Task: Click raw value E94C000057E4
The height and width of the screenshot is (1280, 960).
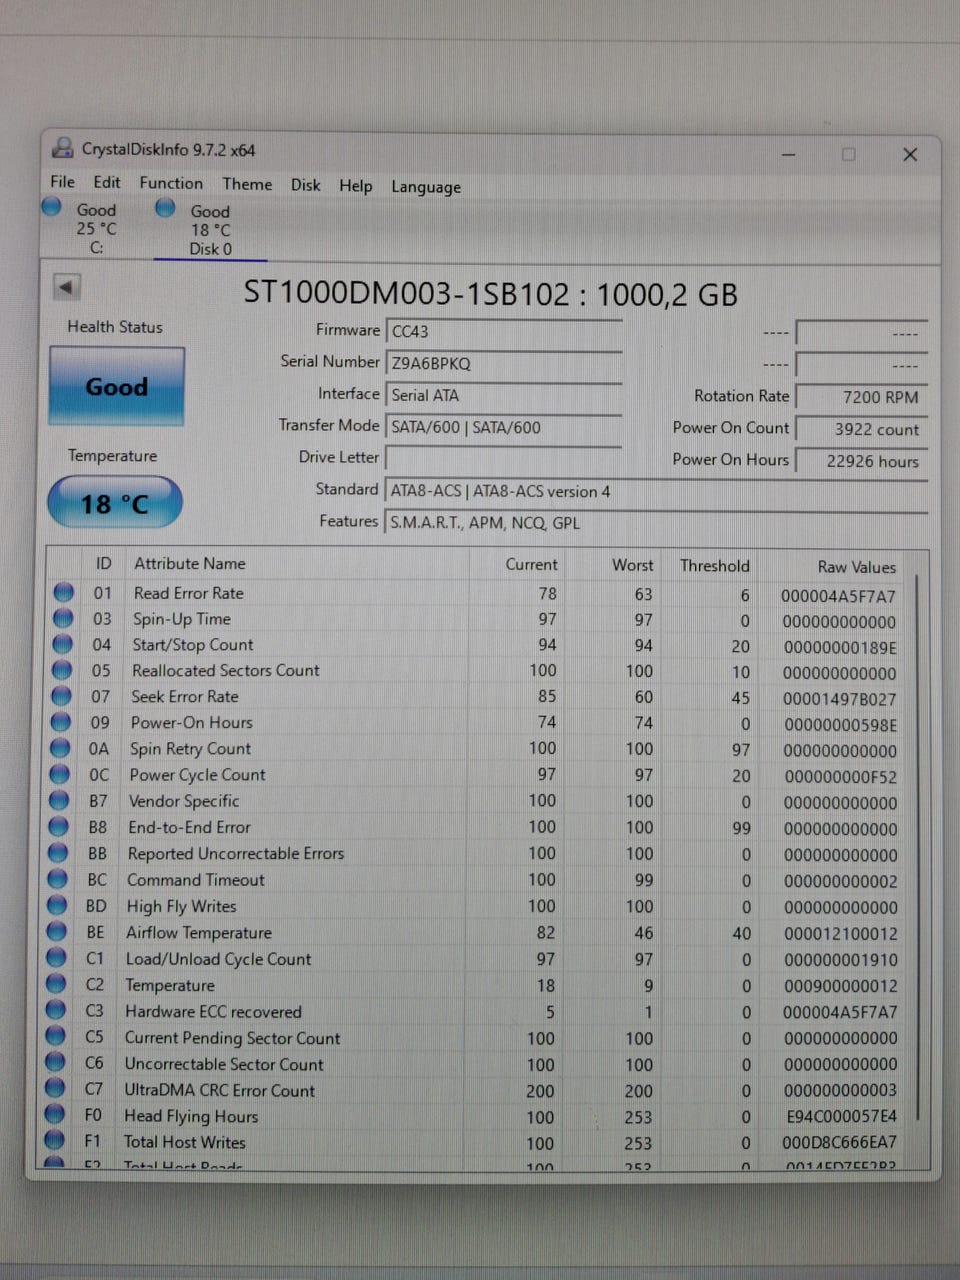Action: point(841,1116)
